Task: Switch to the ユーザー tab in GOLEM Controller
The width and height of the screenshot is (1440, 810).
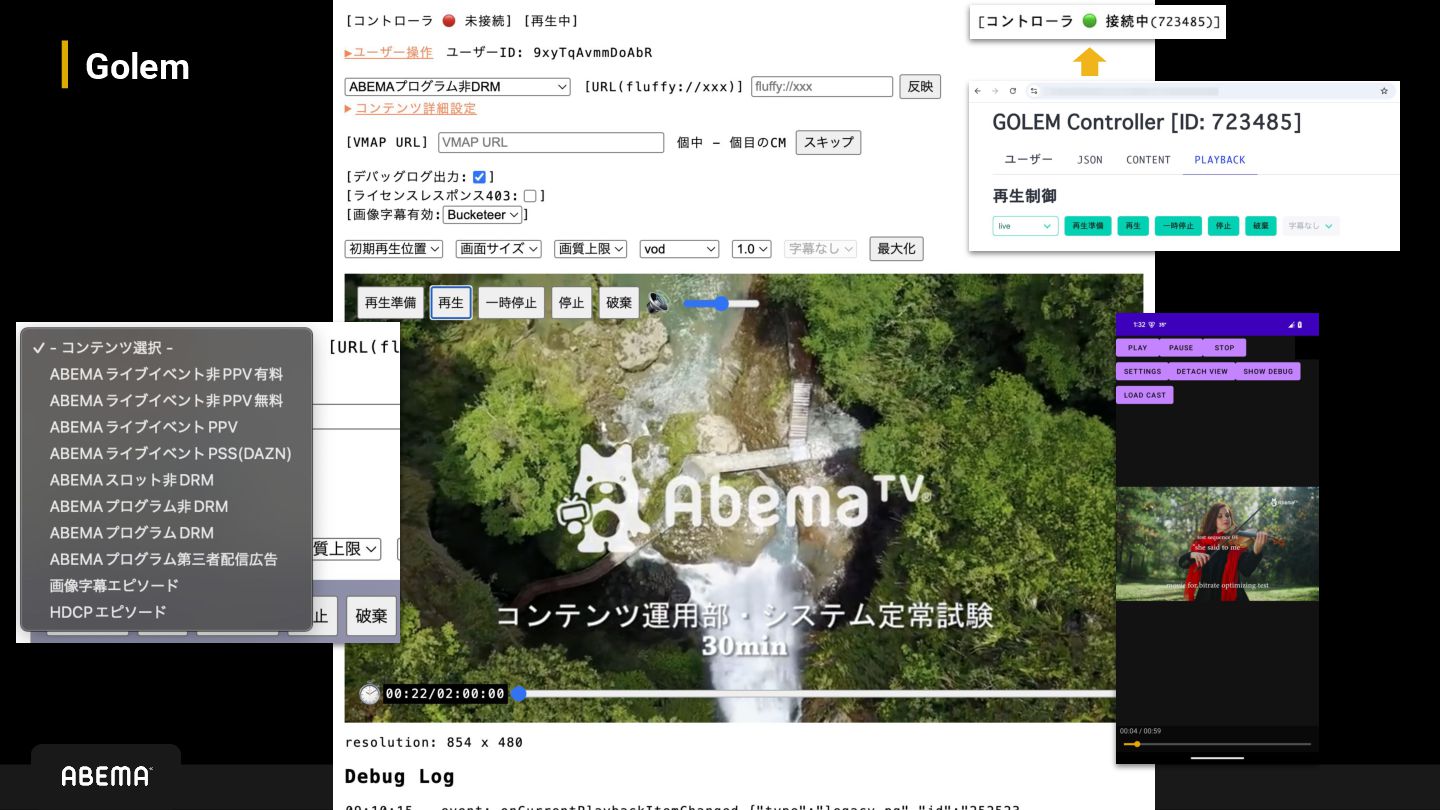Action: click(1029, 160)
